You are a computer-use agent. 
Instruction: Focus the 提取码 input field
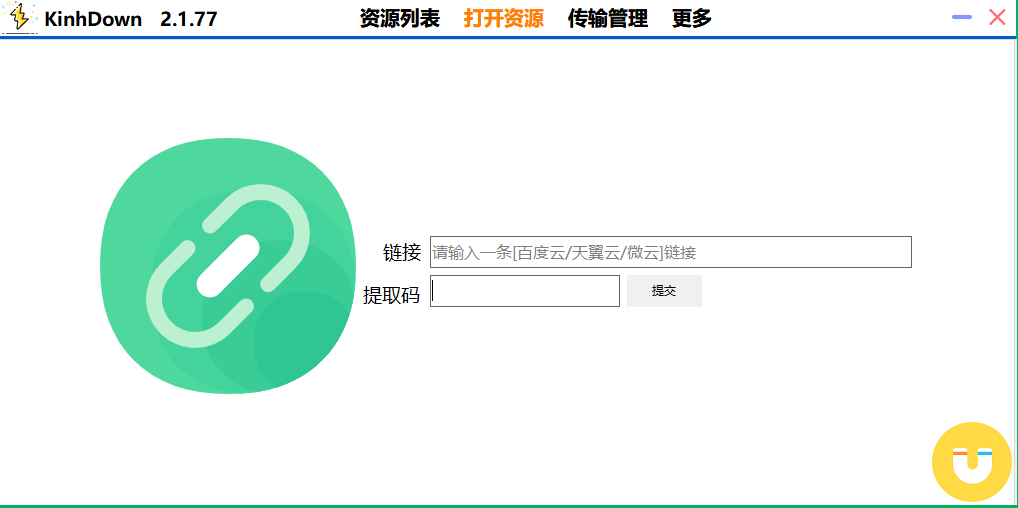point(525,291)
